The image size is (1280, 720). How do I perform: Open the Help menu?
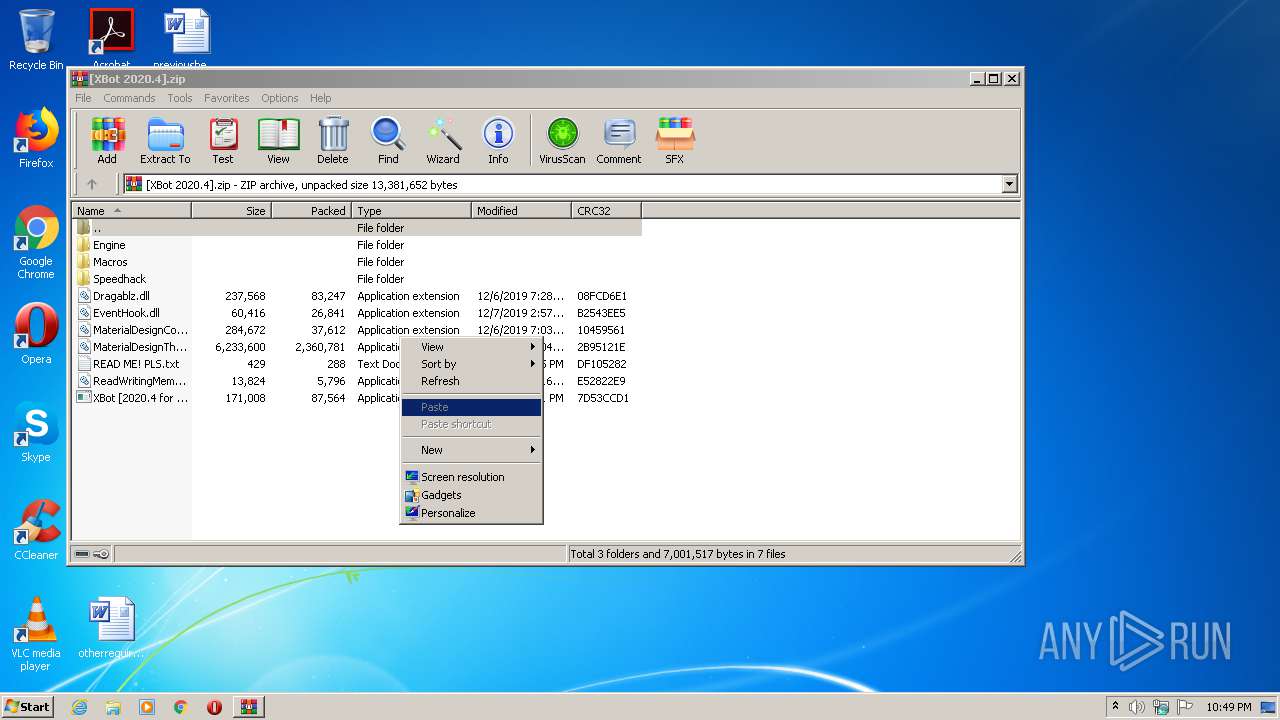coord(320,98)
